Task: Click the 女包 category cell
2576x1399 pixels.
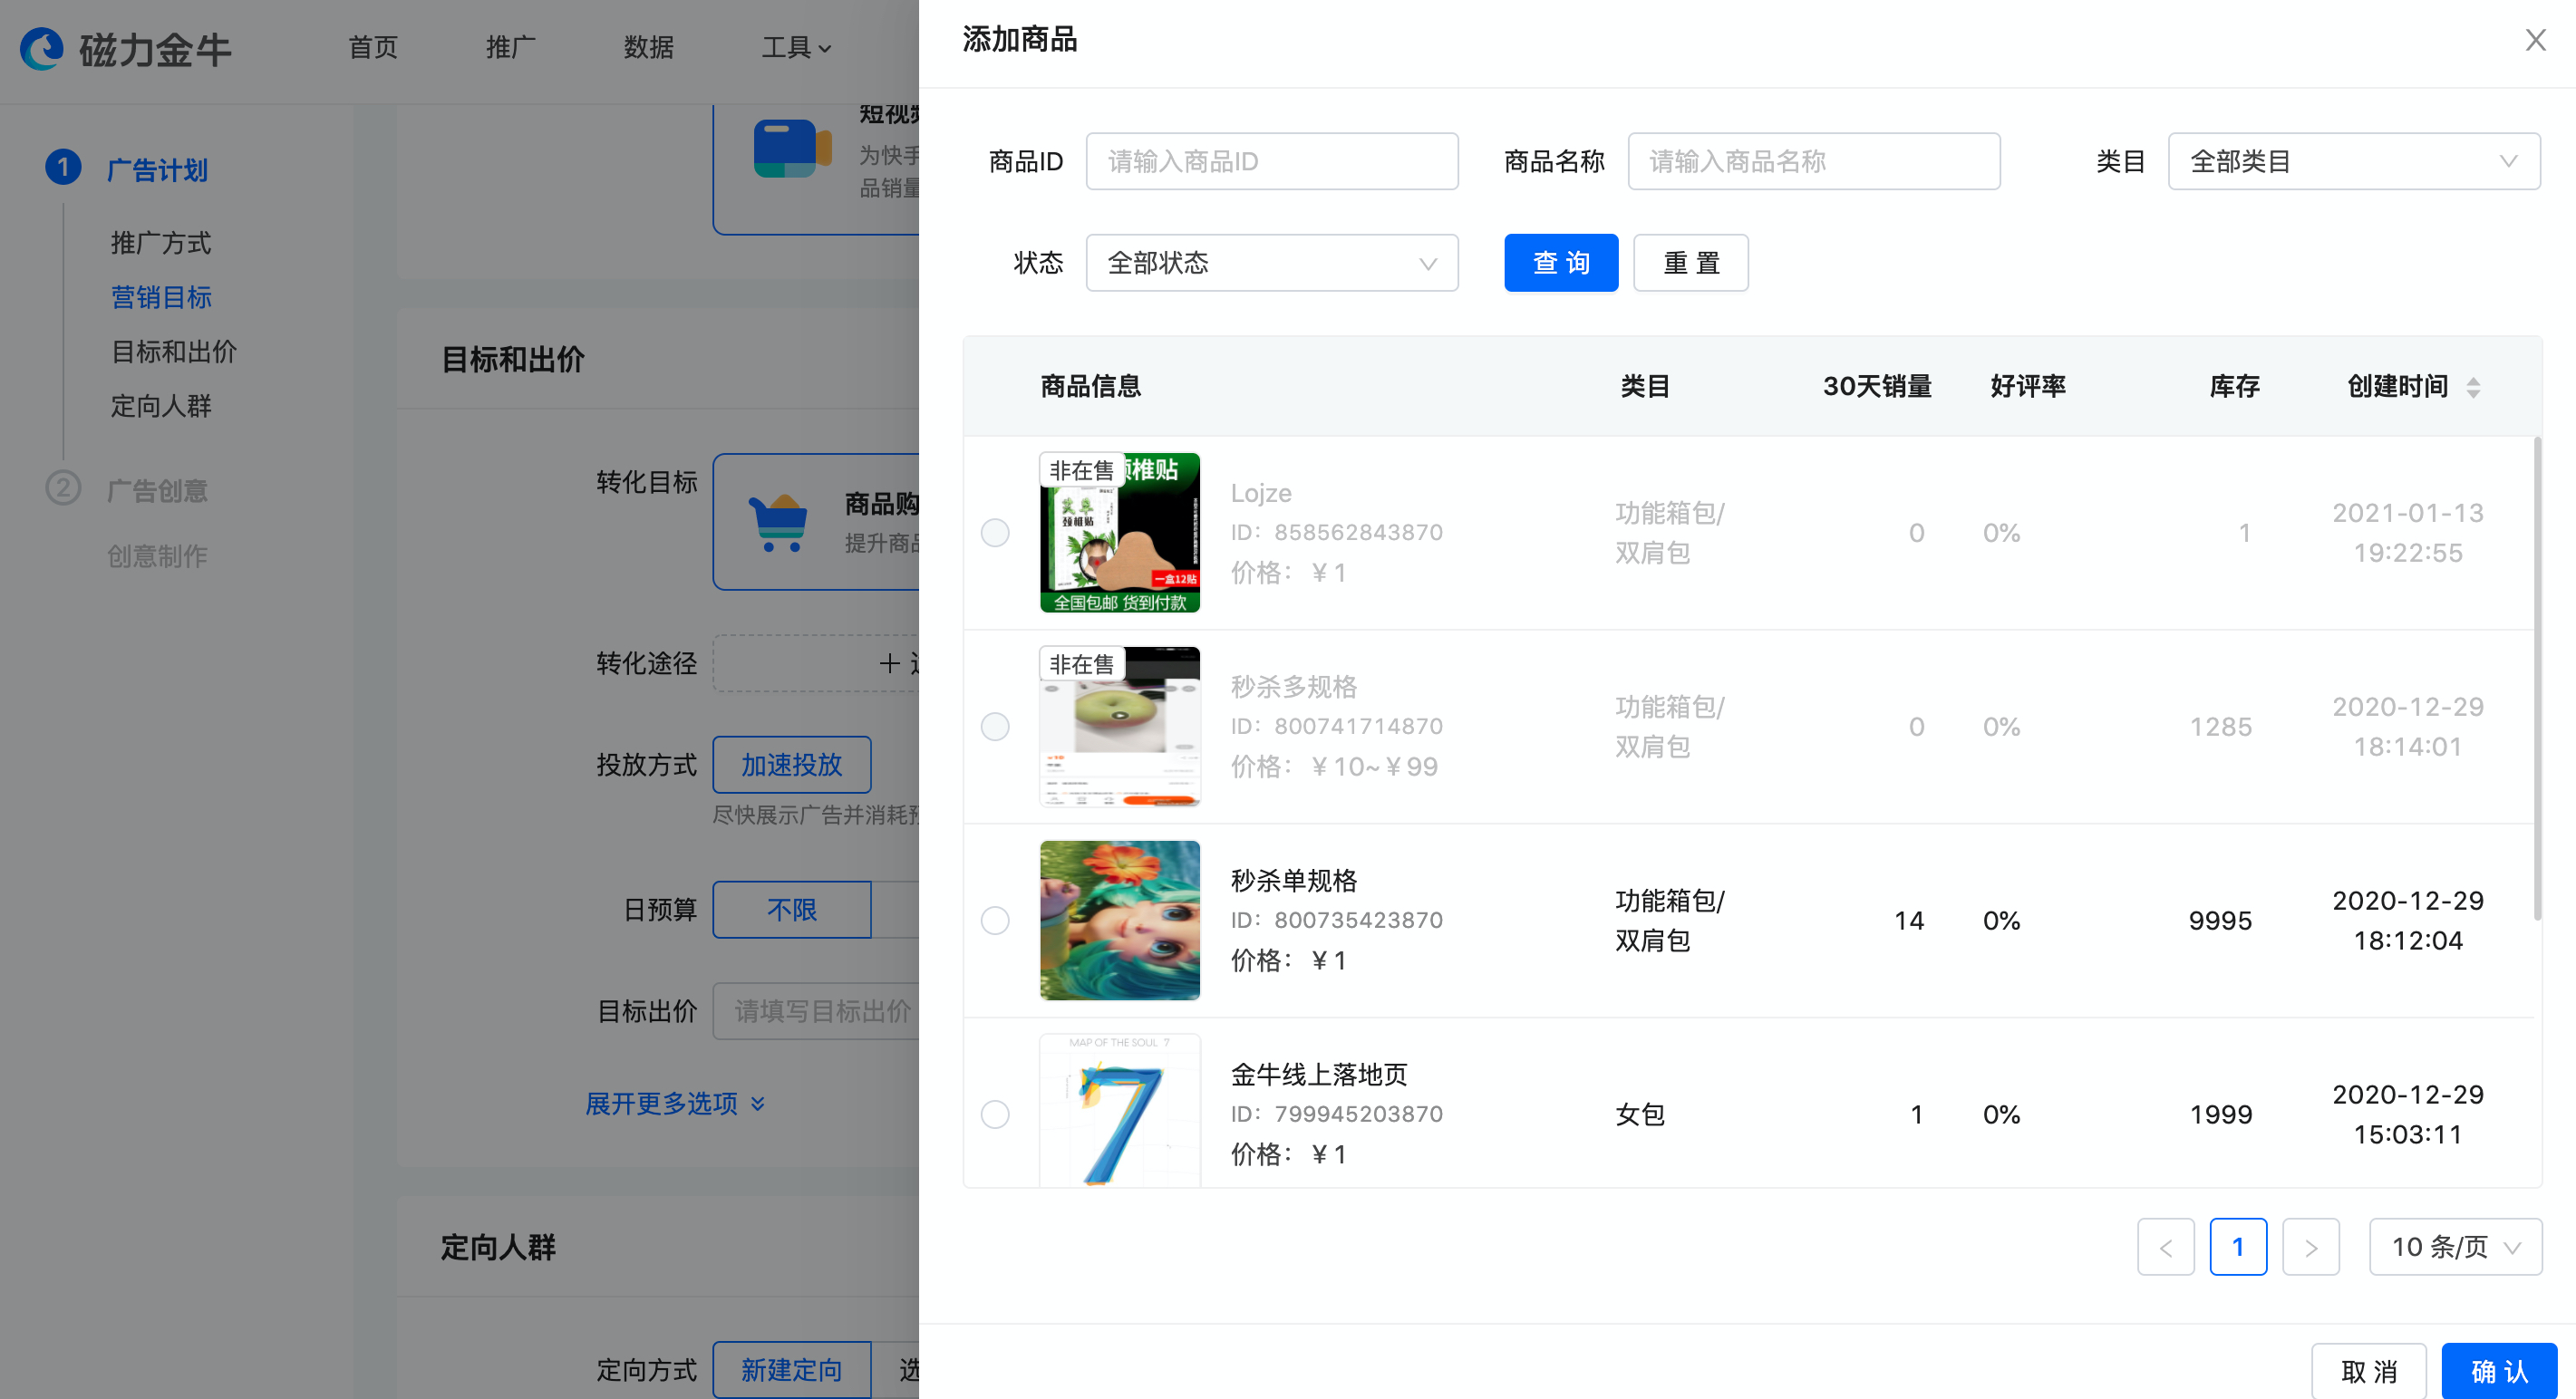Action: [1640, 1115]
